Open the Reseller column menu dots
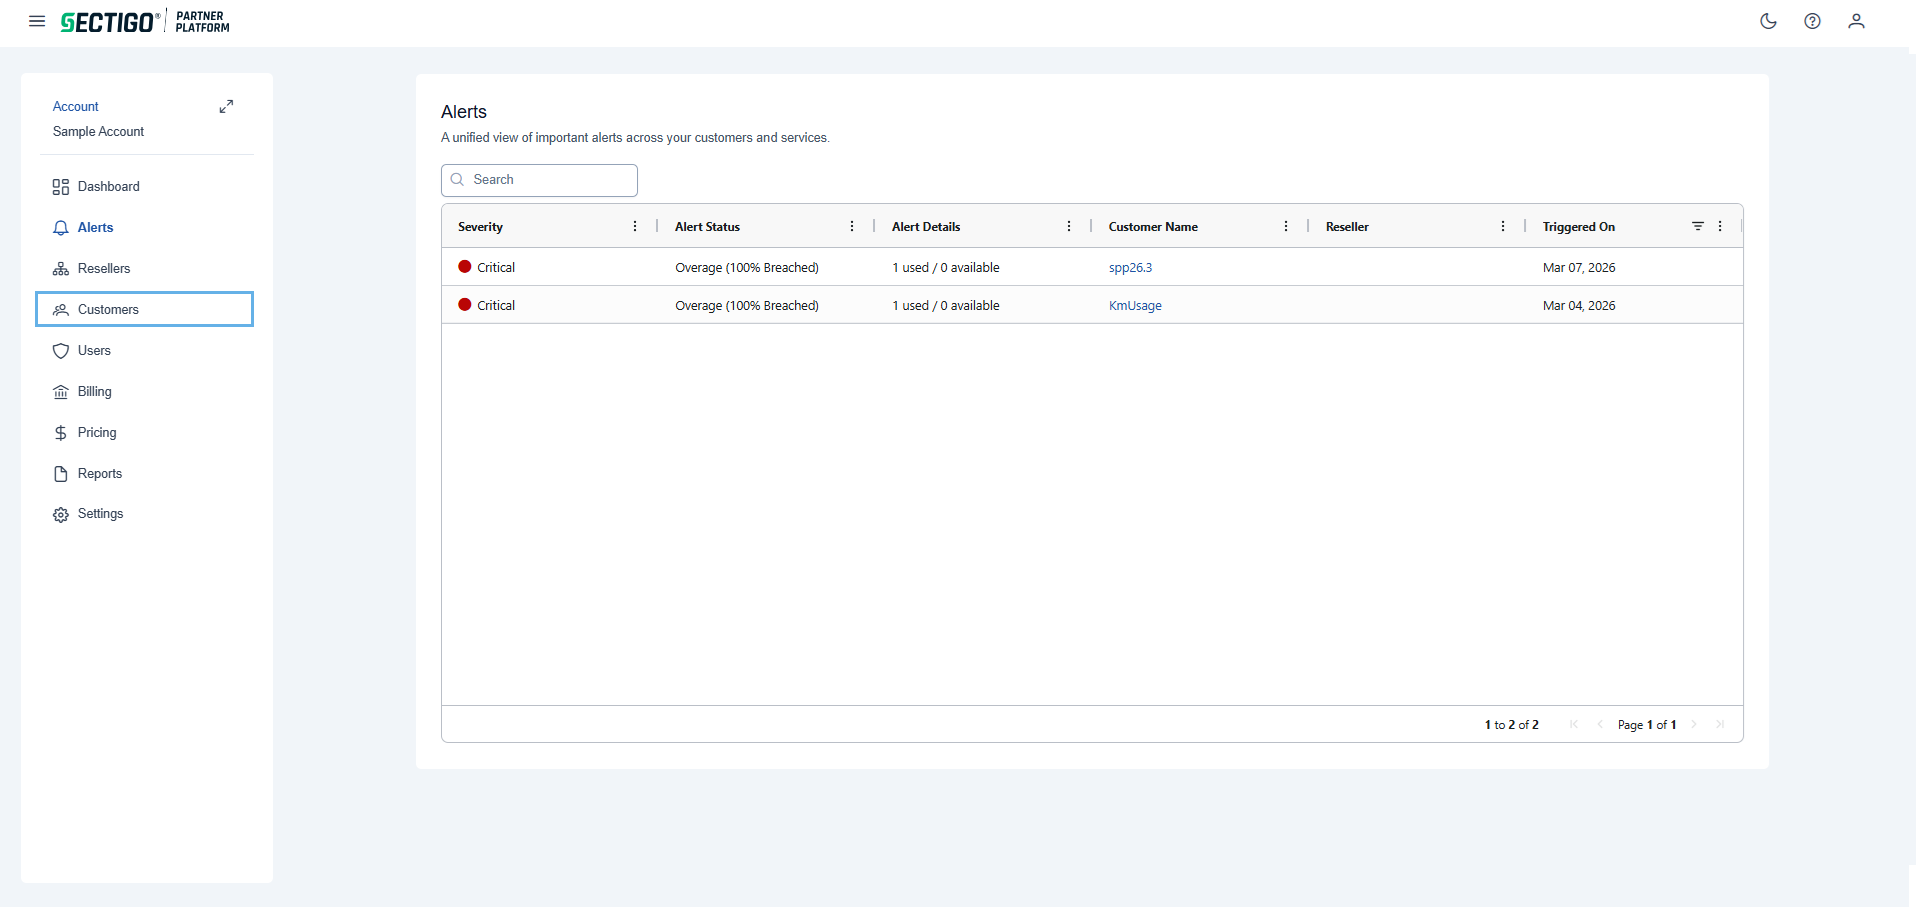This screenshot has height=907, width=1916. click(1503, 226)
